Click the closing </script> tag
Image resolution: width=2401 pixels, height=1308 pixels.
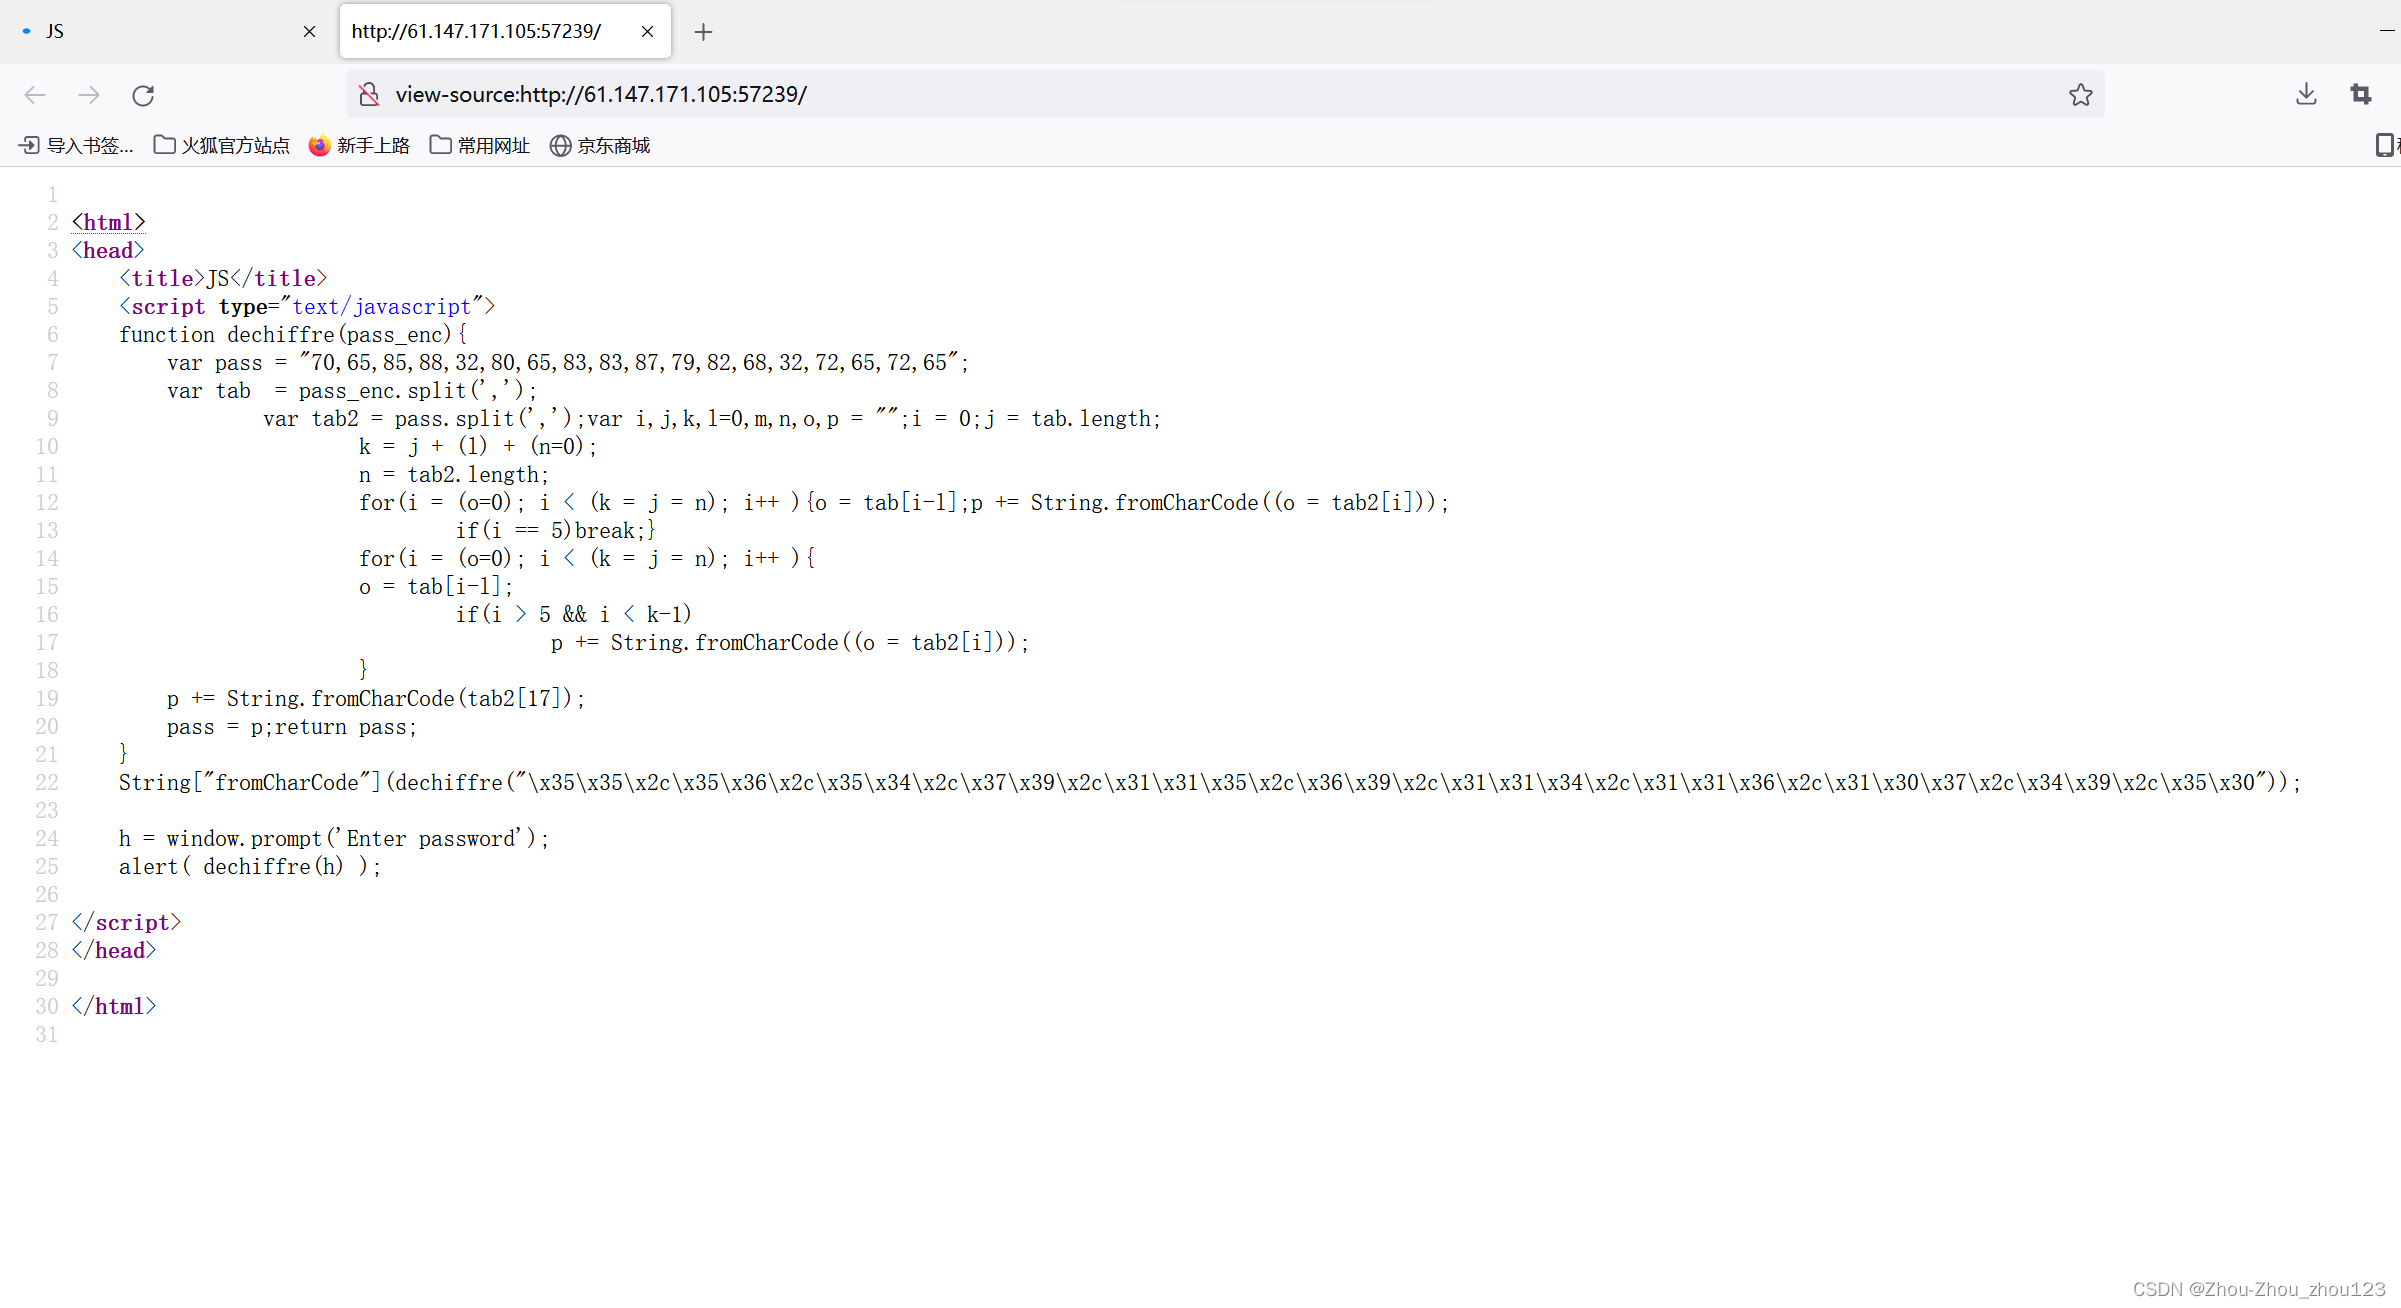[x=126, y=922]
